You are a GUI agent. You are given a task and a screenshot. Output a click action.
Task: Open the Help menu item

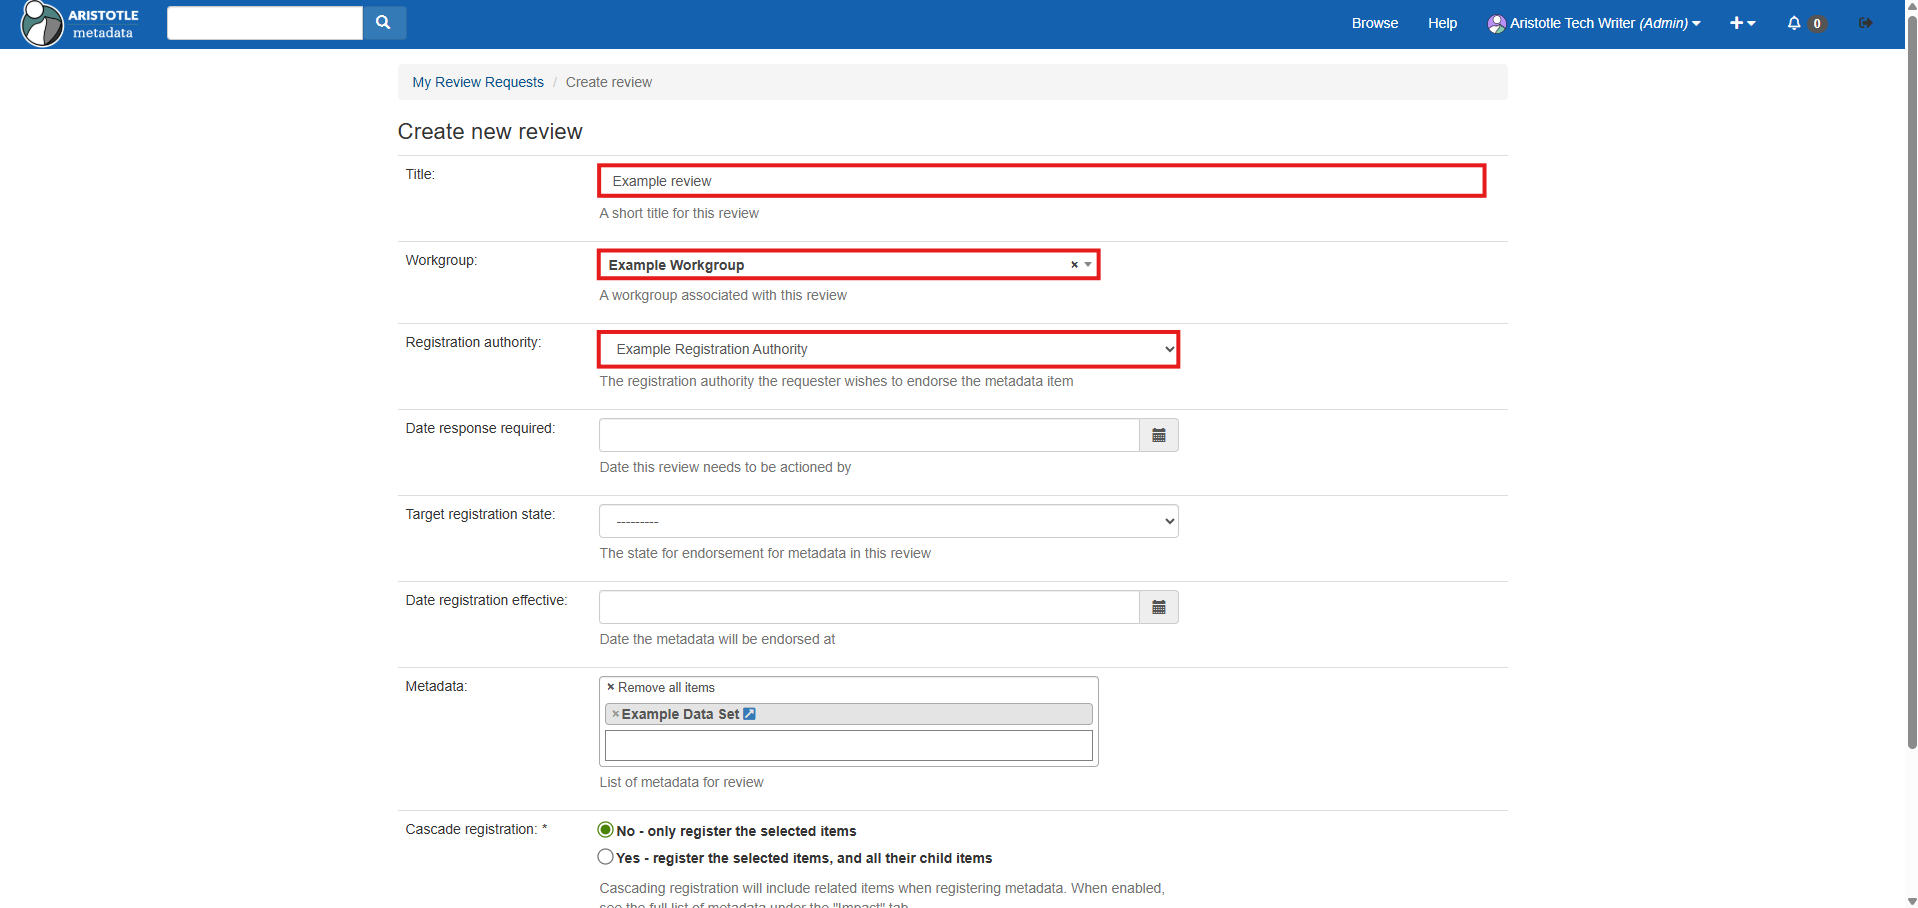coord(1441,23)
